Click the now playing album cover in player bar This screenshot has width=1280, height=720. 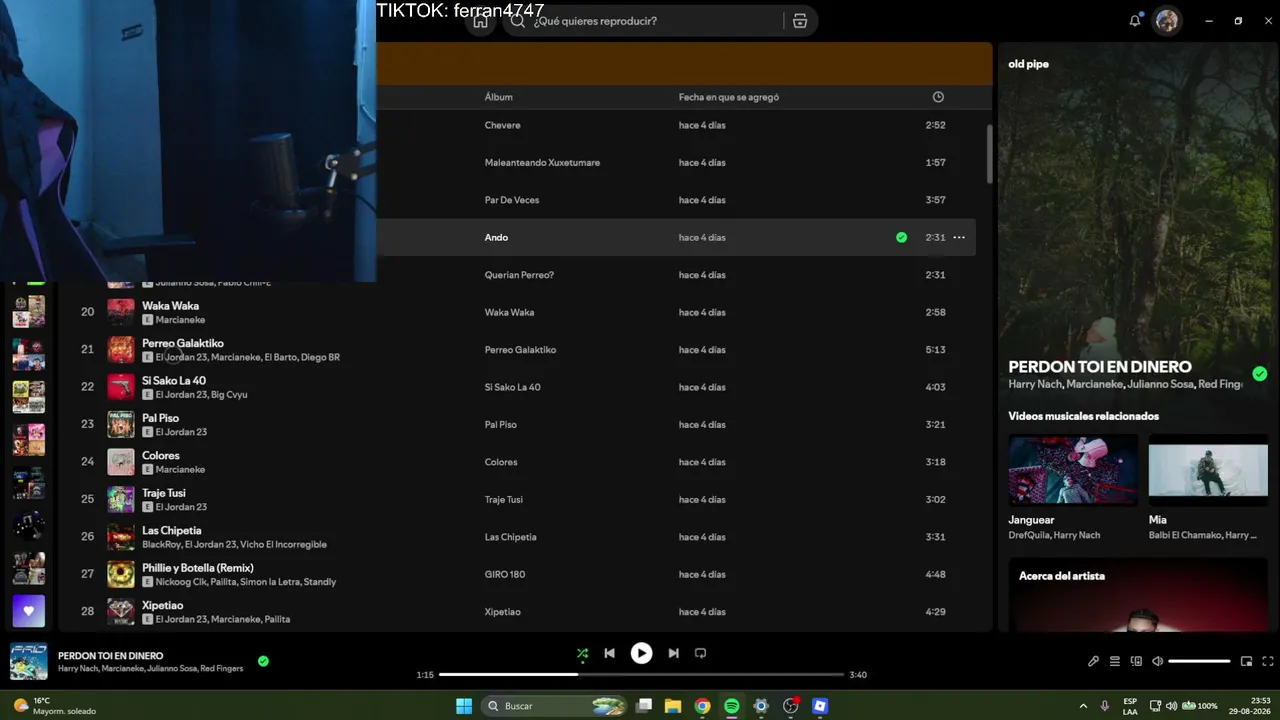29,661
